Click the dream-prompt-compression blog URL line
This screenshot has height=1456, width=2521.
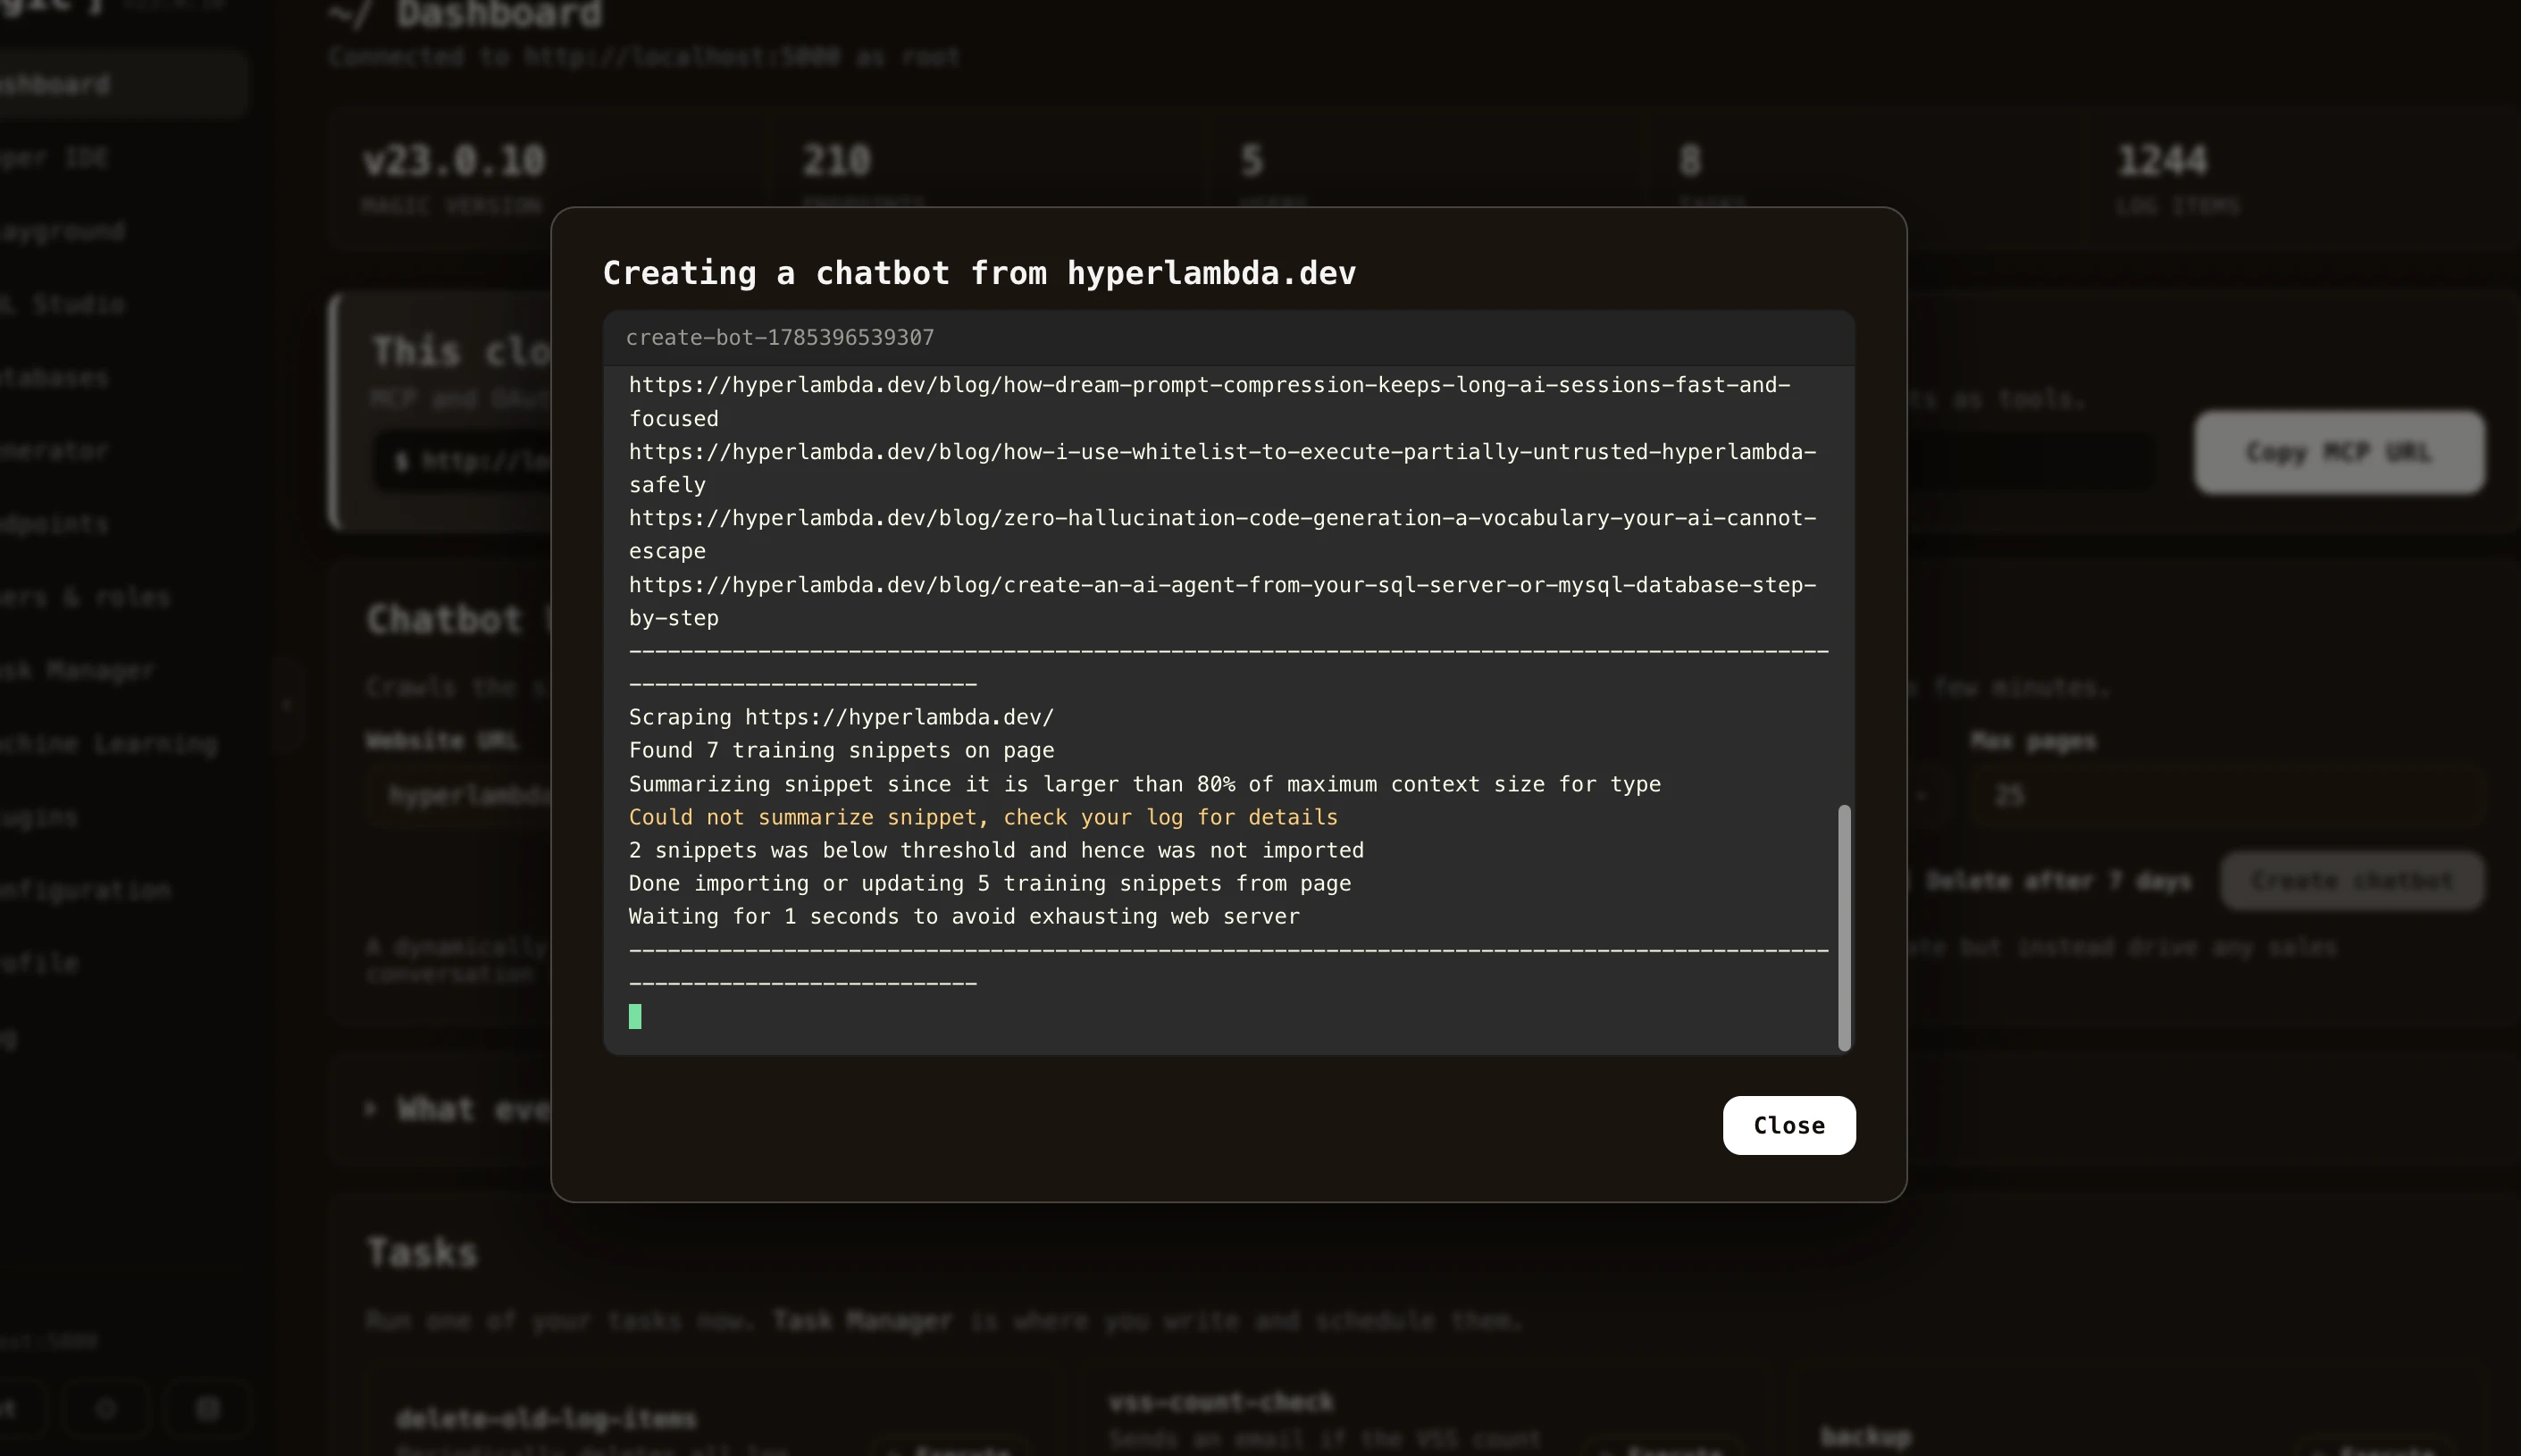point(1209,402)
